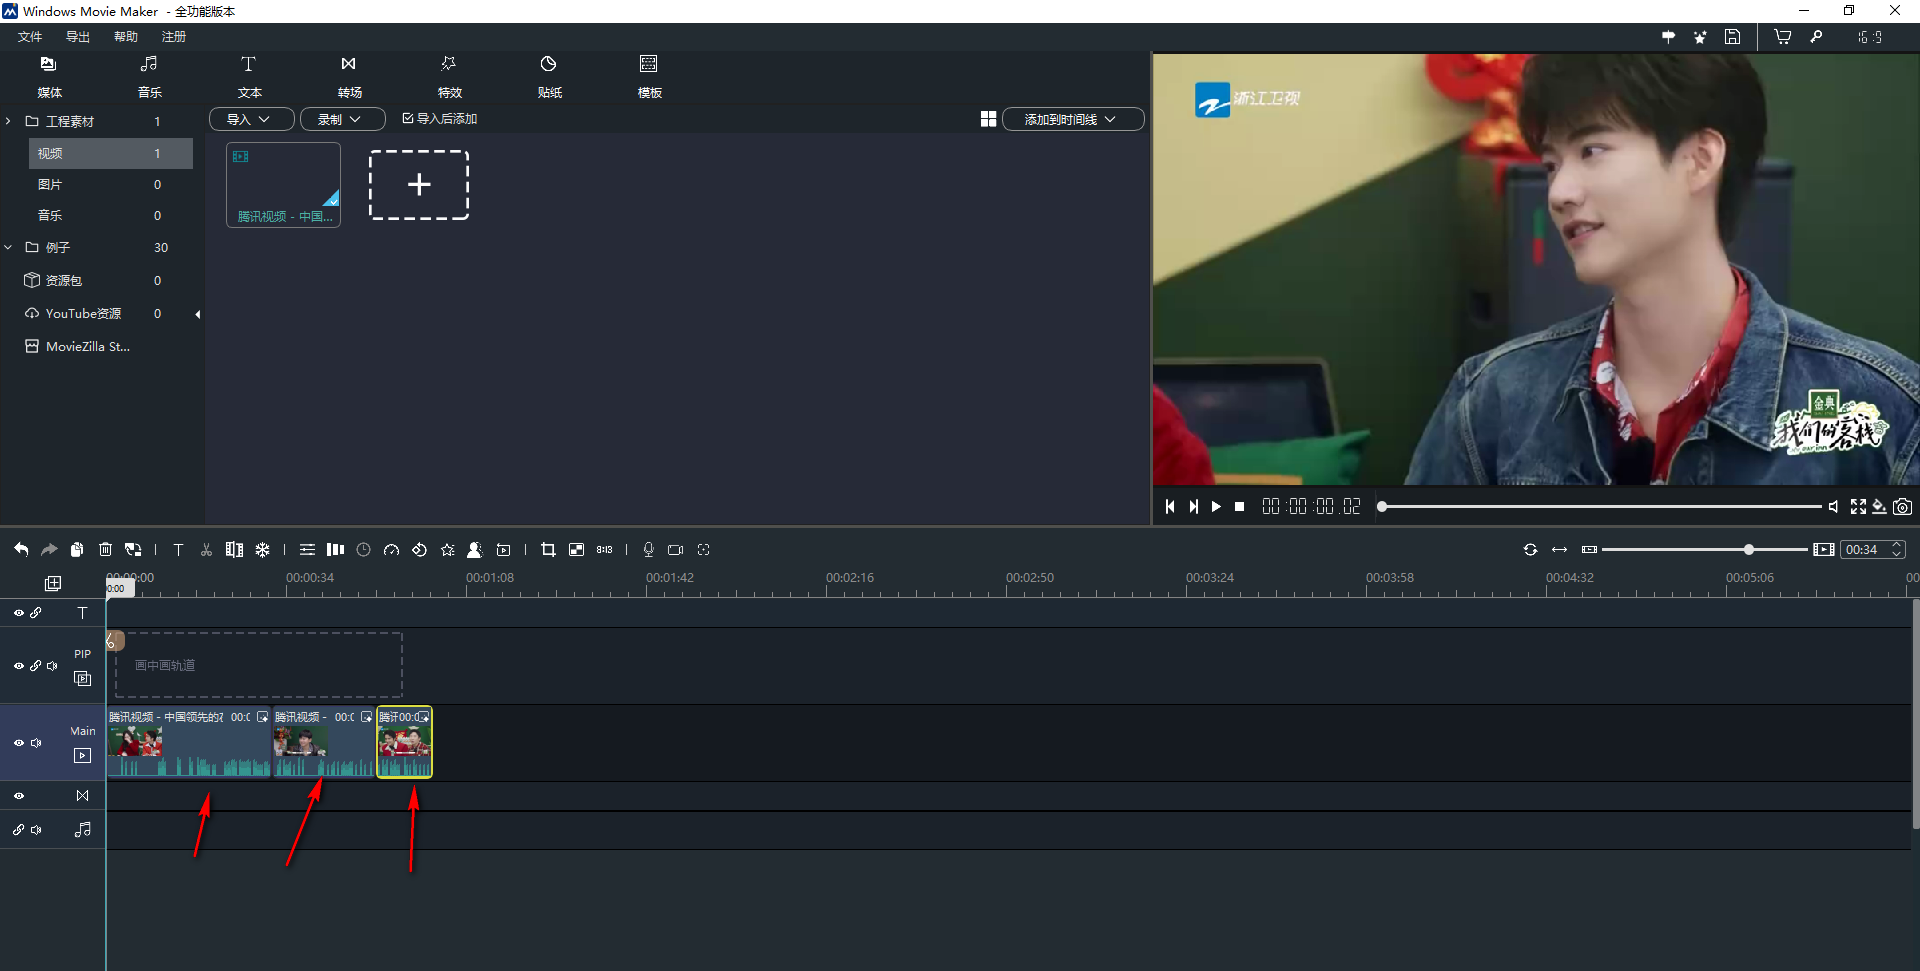Open the 导出 menu

pos(78,37)
